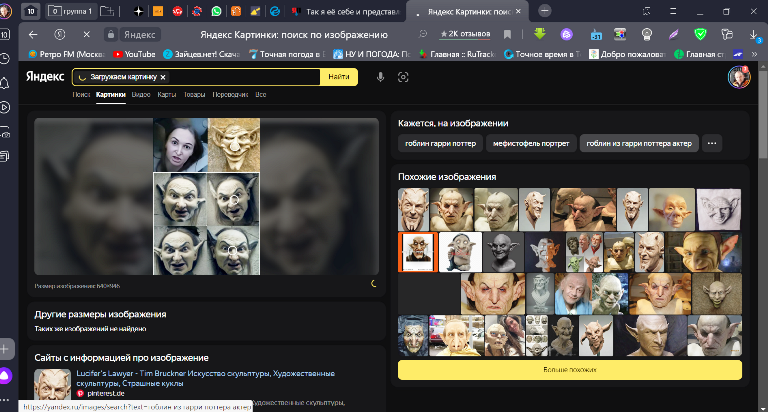Switch to the Товары tab
The width and height of the screenshot is (768, 412).
coord(194,95)
